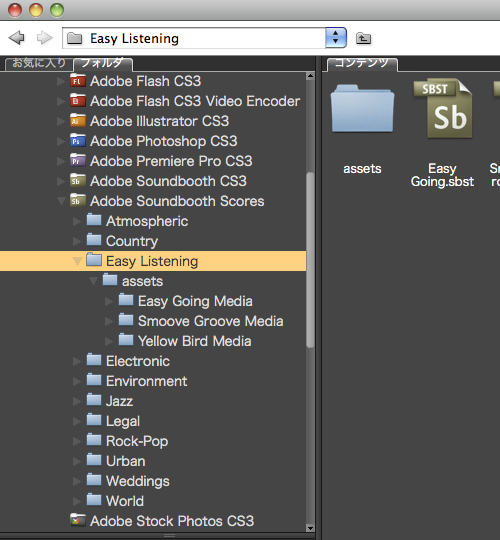Viewport: 500px width, 540px height.
Task: Expand the Smoove Groove Media folder
Action: coord(109,321)
